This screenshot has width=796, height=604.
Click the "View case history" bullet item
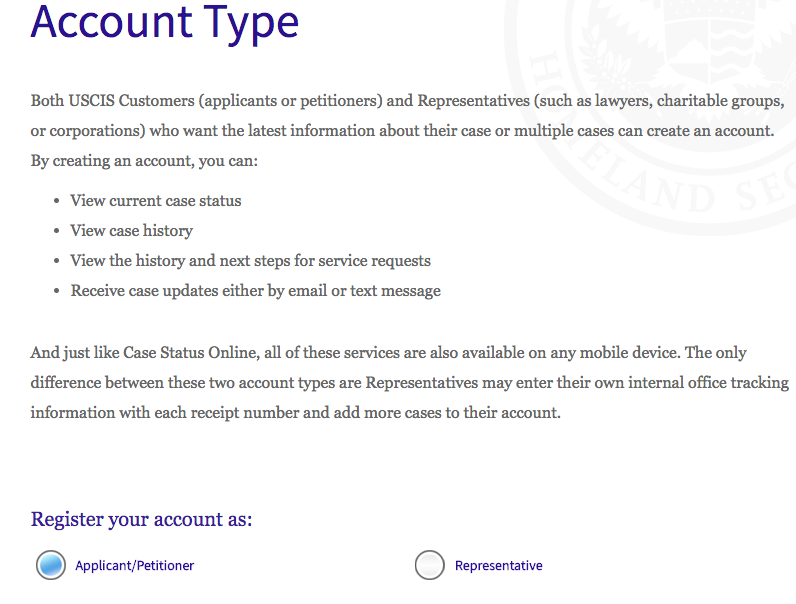pyautogui.click(x=131, y=231)
